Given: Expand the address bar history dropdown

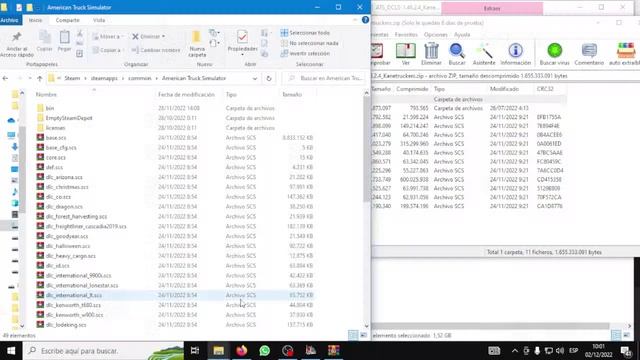Looking at the screenshot, I should coord(255,78).
